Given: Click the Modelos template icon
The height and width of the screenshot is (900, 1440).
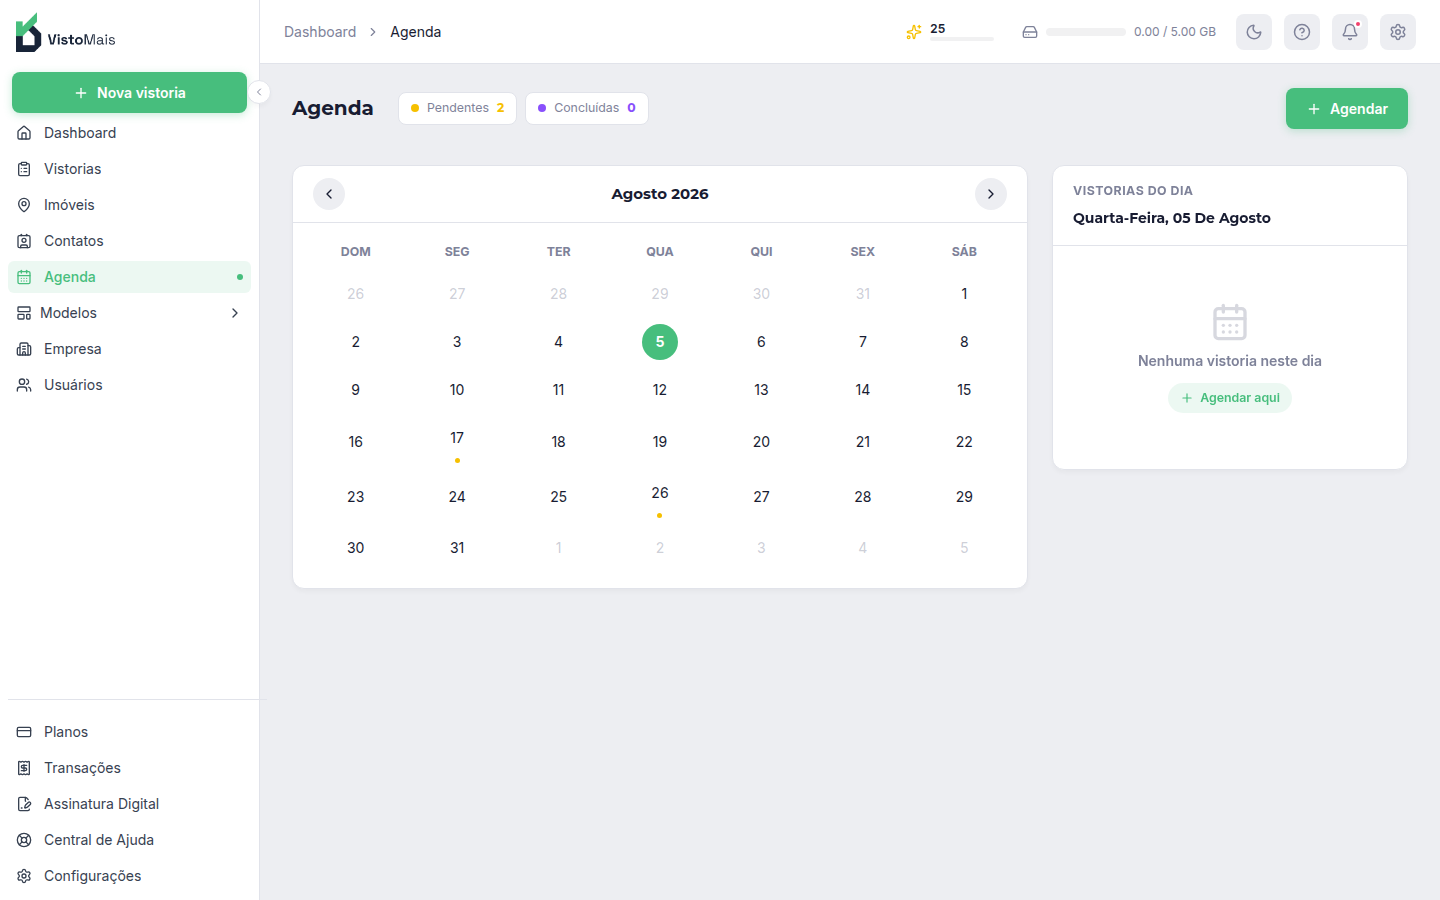Looking at the screenshot, I should (x=24, y=313).
